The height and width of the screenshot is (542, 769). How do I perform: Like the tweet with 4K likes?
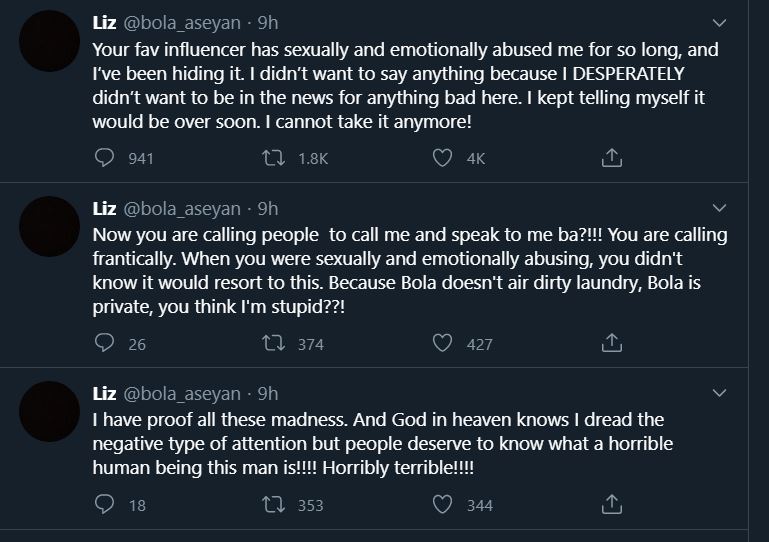click(x=442, y=158)
